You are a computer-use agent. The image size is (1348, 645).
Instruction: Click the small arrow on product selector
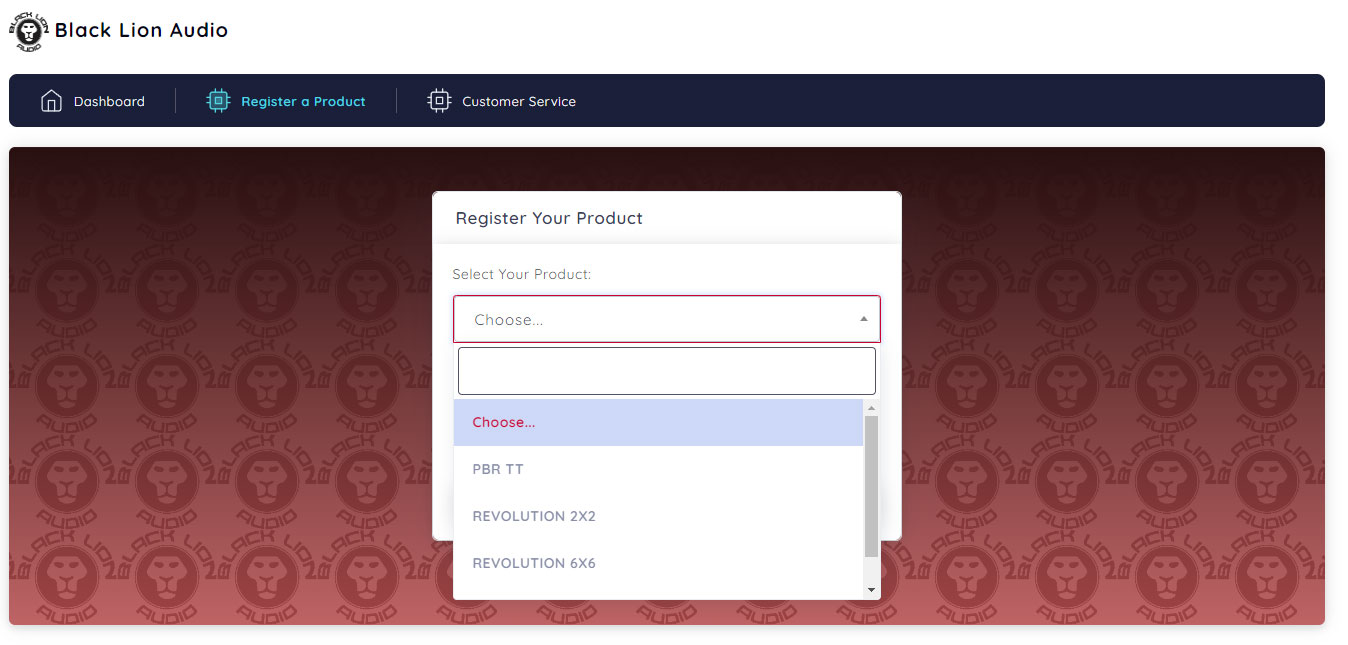863,319
